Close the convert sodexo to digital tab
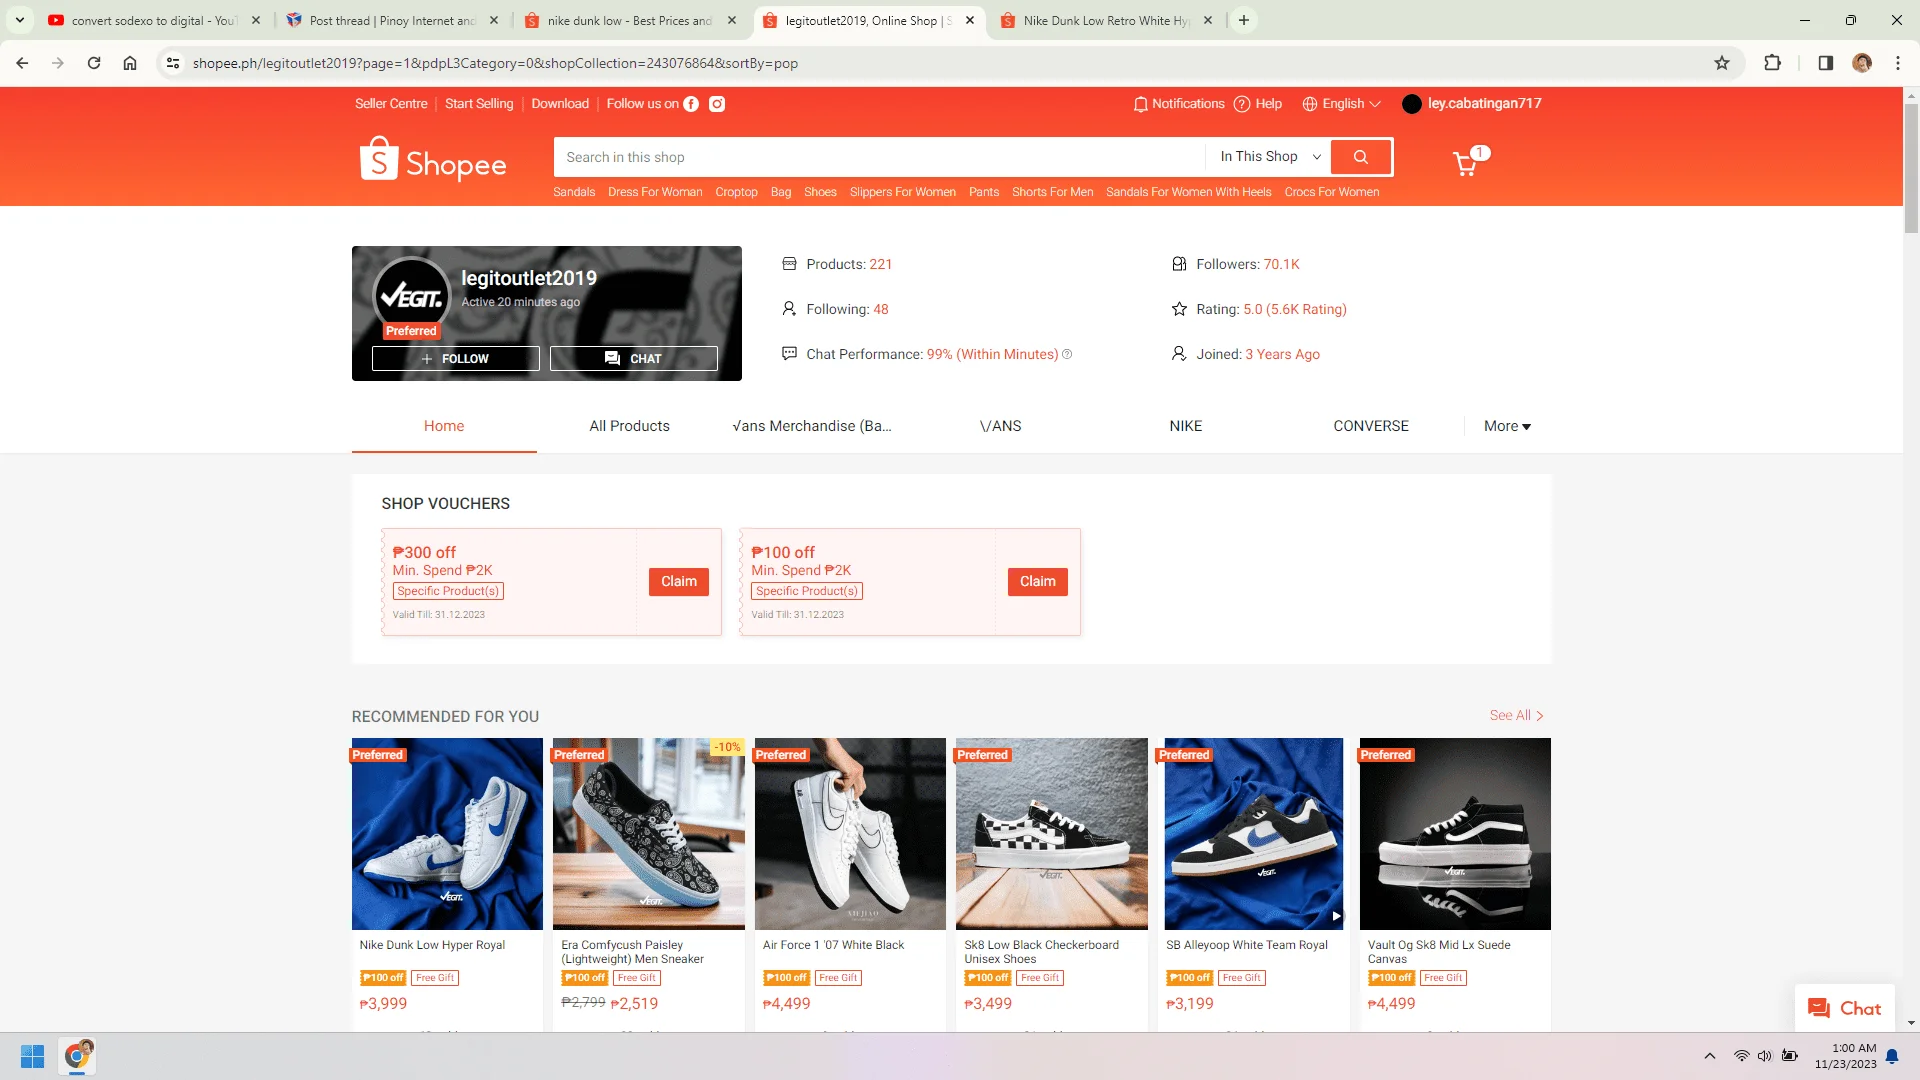Image resolution: width=1920 pixels, height=1080 pixels. (256, 20)
